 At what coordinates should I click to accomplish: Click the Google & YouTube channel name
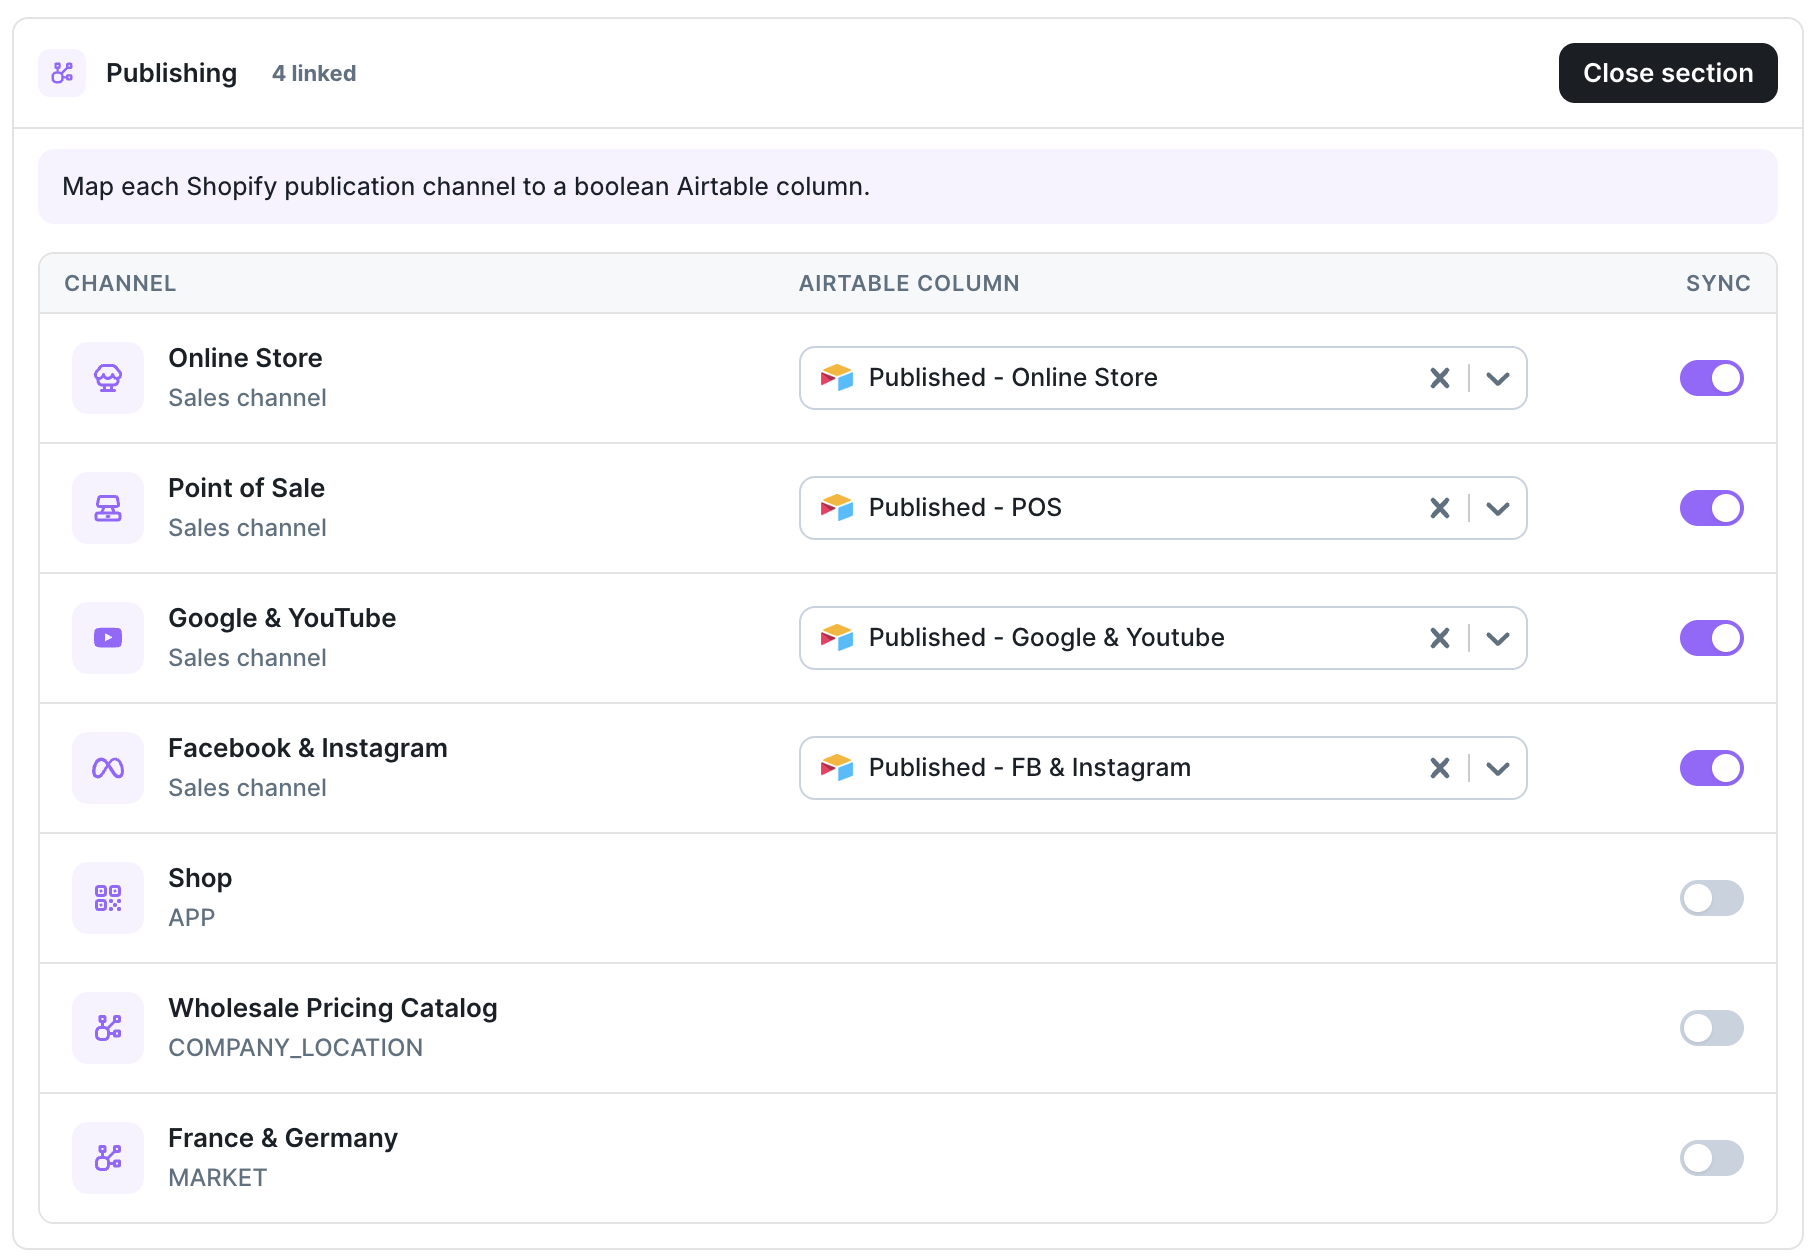pos(282,618)
